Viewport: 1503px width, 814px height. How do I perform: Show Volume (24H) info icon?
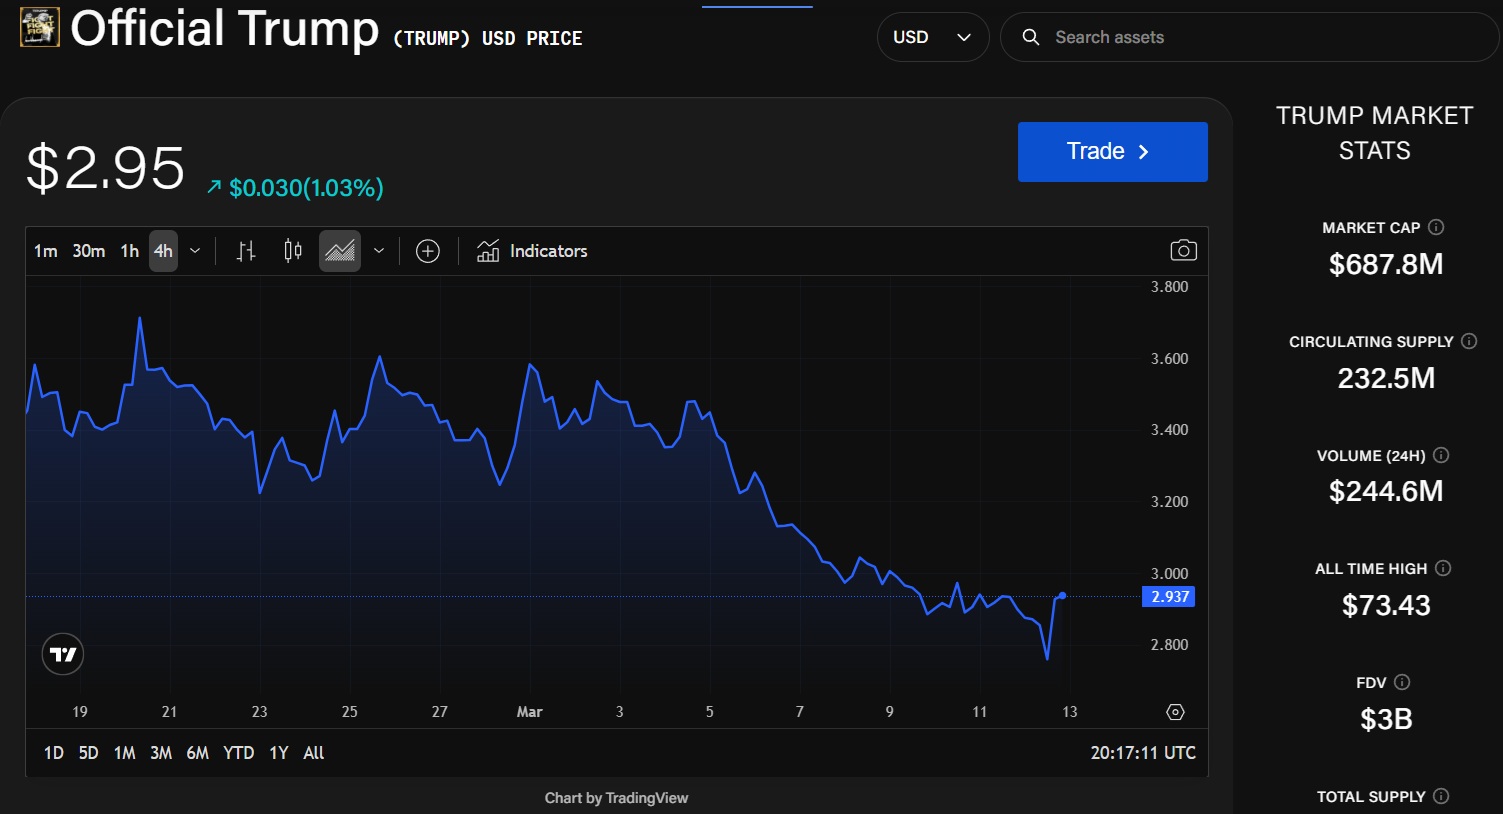coord(1441,455)
